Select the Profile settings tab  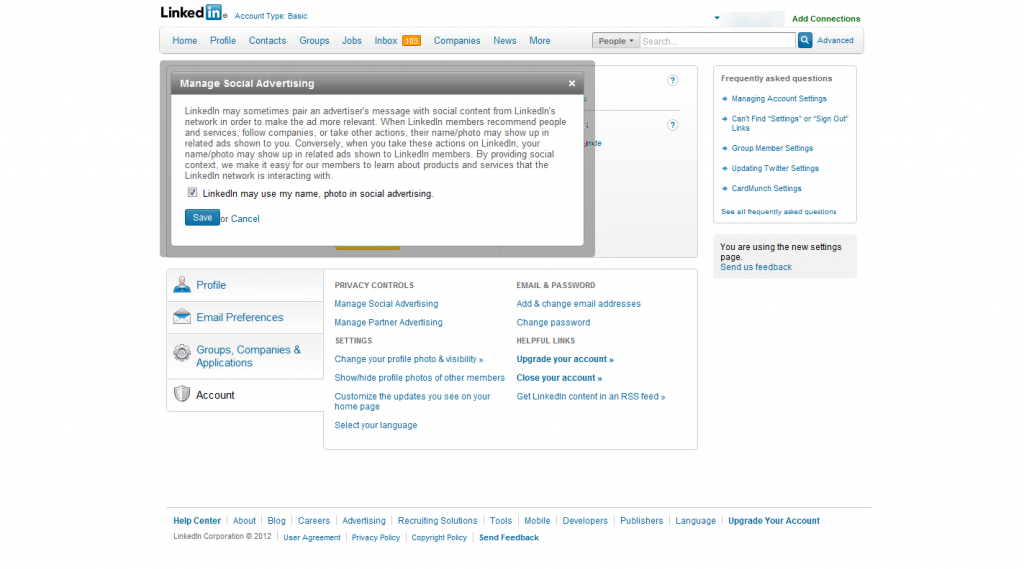pos(245,285)
